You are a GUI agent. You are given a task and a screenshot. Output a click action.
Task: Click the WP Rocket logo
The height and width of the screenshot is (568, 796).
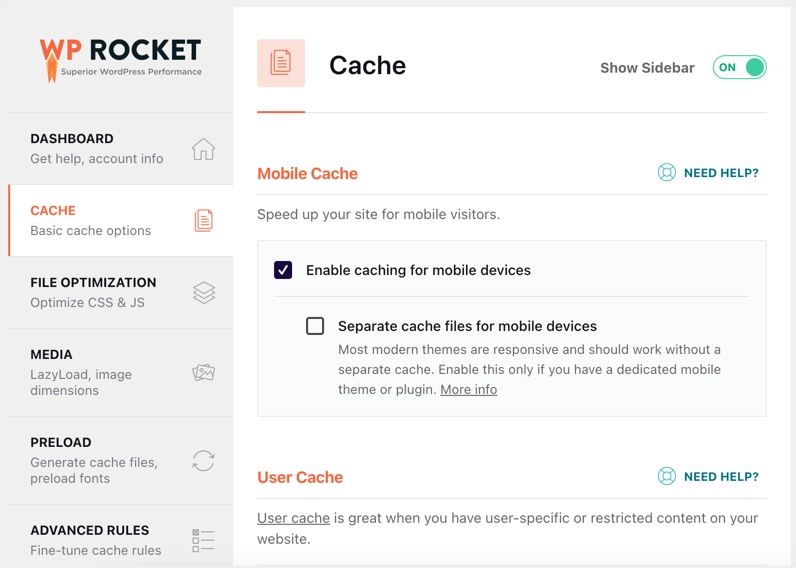point(120,58)
